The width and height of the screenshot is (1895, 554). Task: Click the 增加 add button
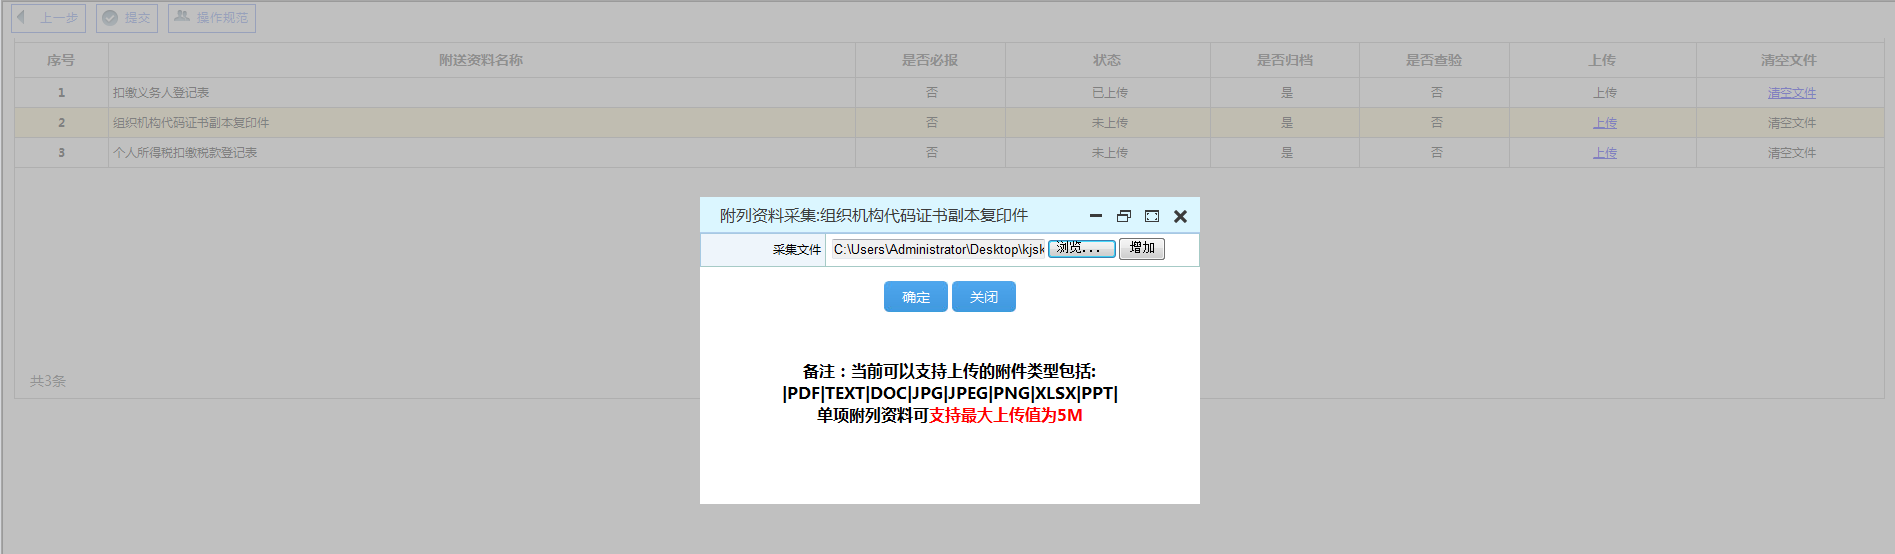point(1142,248)
